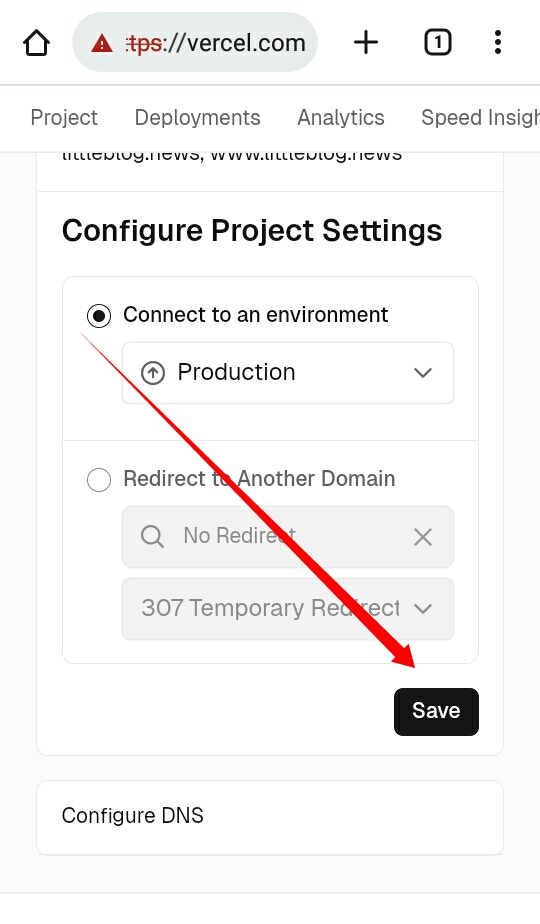Click the search magnifier in redirect field
540x924 pixels.
[x=152, y=537]
